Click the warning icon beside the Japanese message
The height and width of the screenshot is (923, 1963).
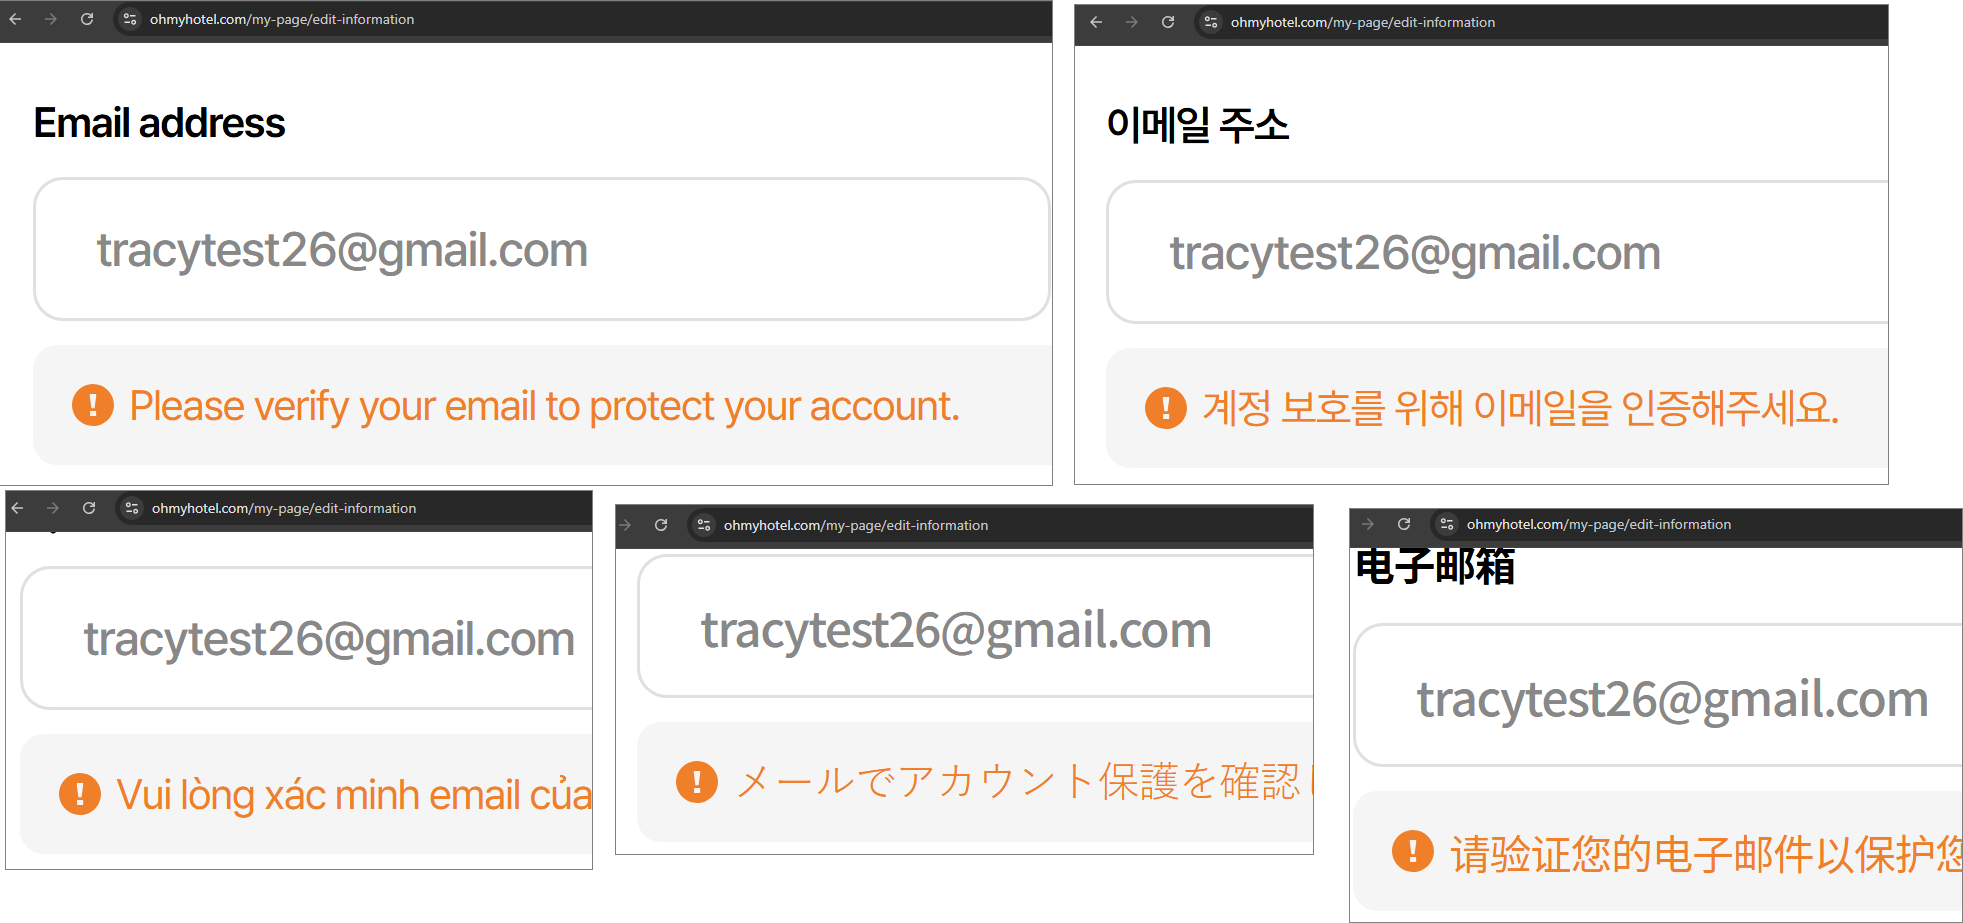(x=697, y=782)
